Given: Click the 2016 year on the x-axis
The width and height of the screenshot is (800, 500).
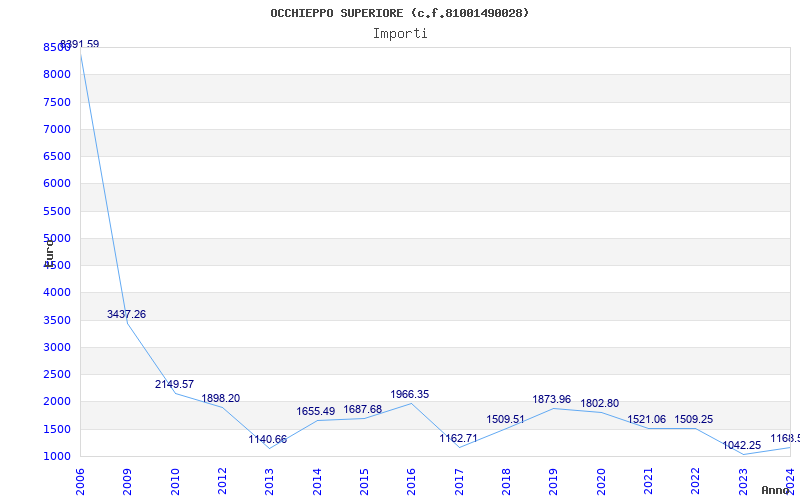Looking at the screenshot, I should [x=411, y=479].
